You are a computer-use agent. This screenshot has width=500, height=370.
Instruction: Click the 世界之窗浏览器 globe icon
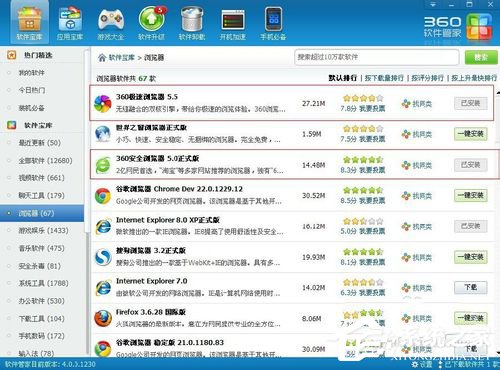pyautogui.click(x=102, y=134)
